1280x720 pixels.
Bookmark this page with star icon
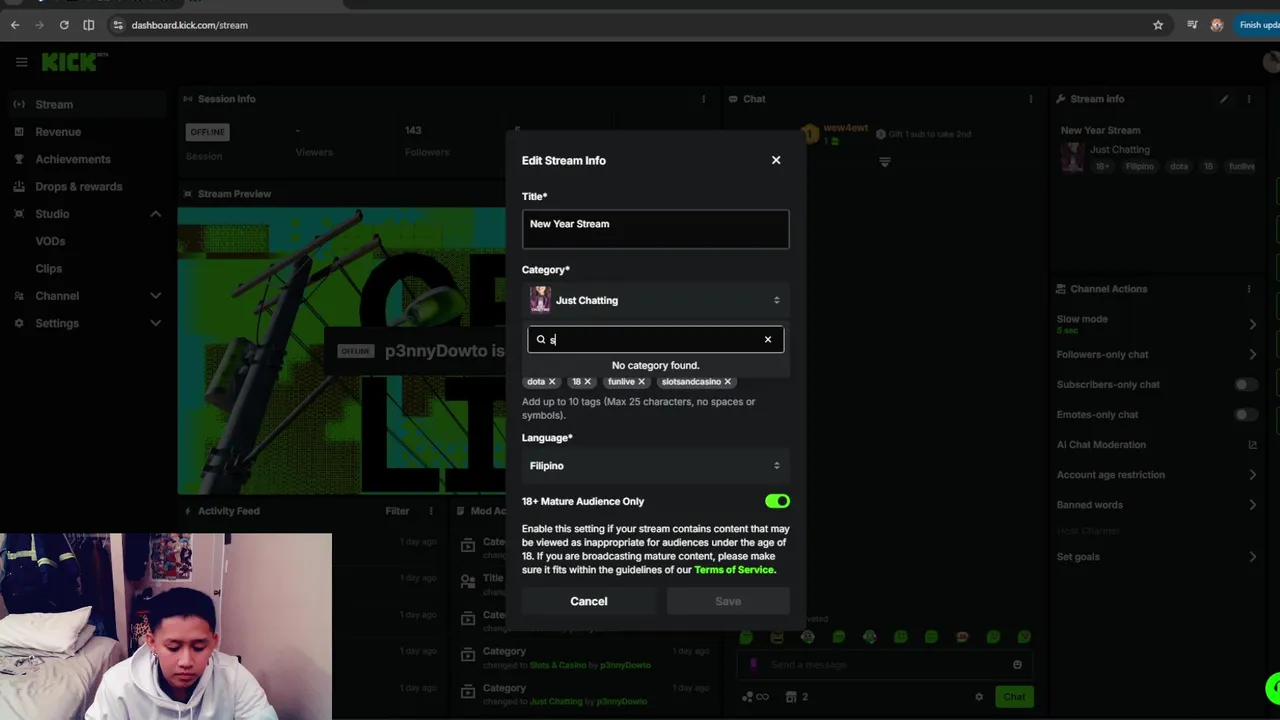pos(1158,25)
